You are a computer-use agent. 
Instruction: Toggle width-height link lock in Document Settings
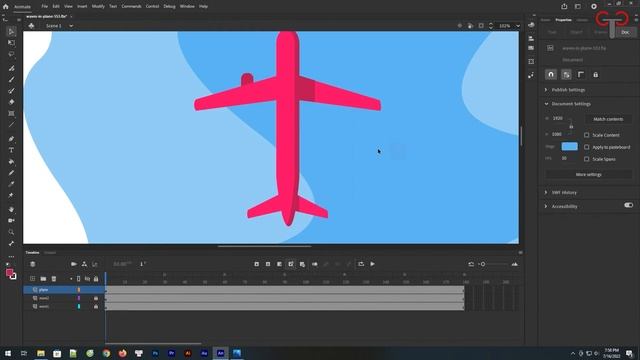coord(571,126)
